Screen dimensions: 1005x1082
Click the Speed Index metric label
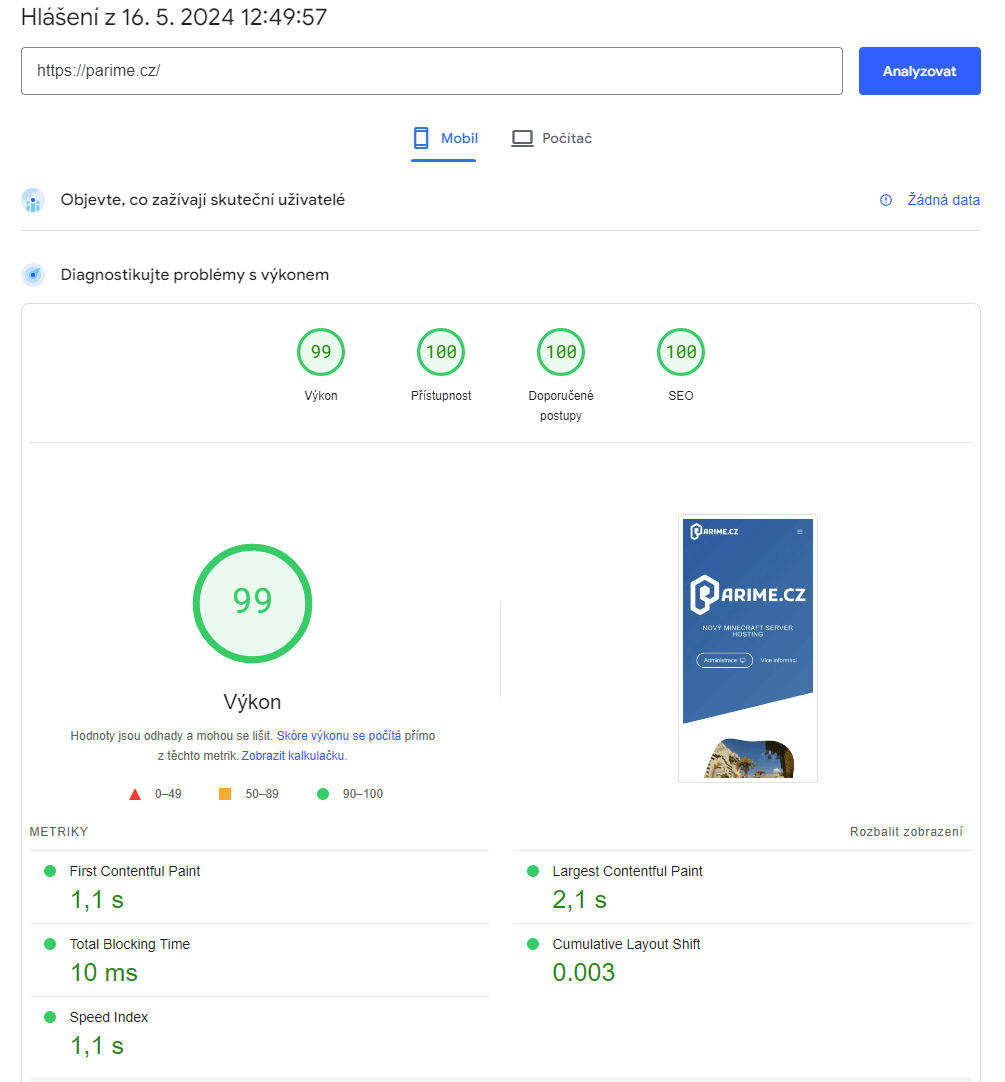pos(109,1017)
